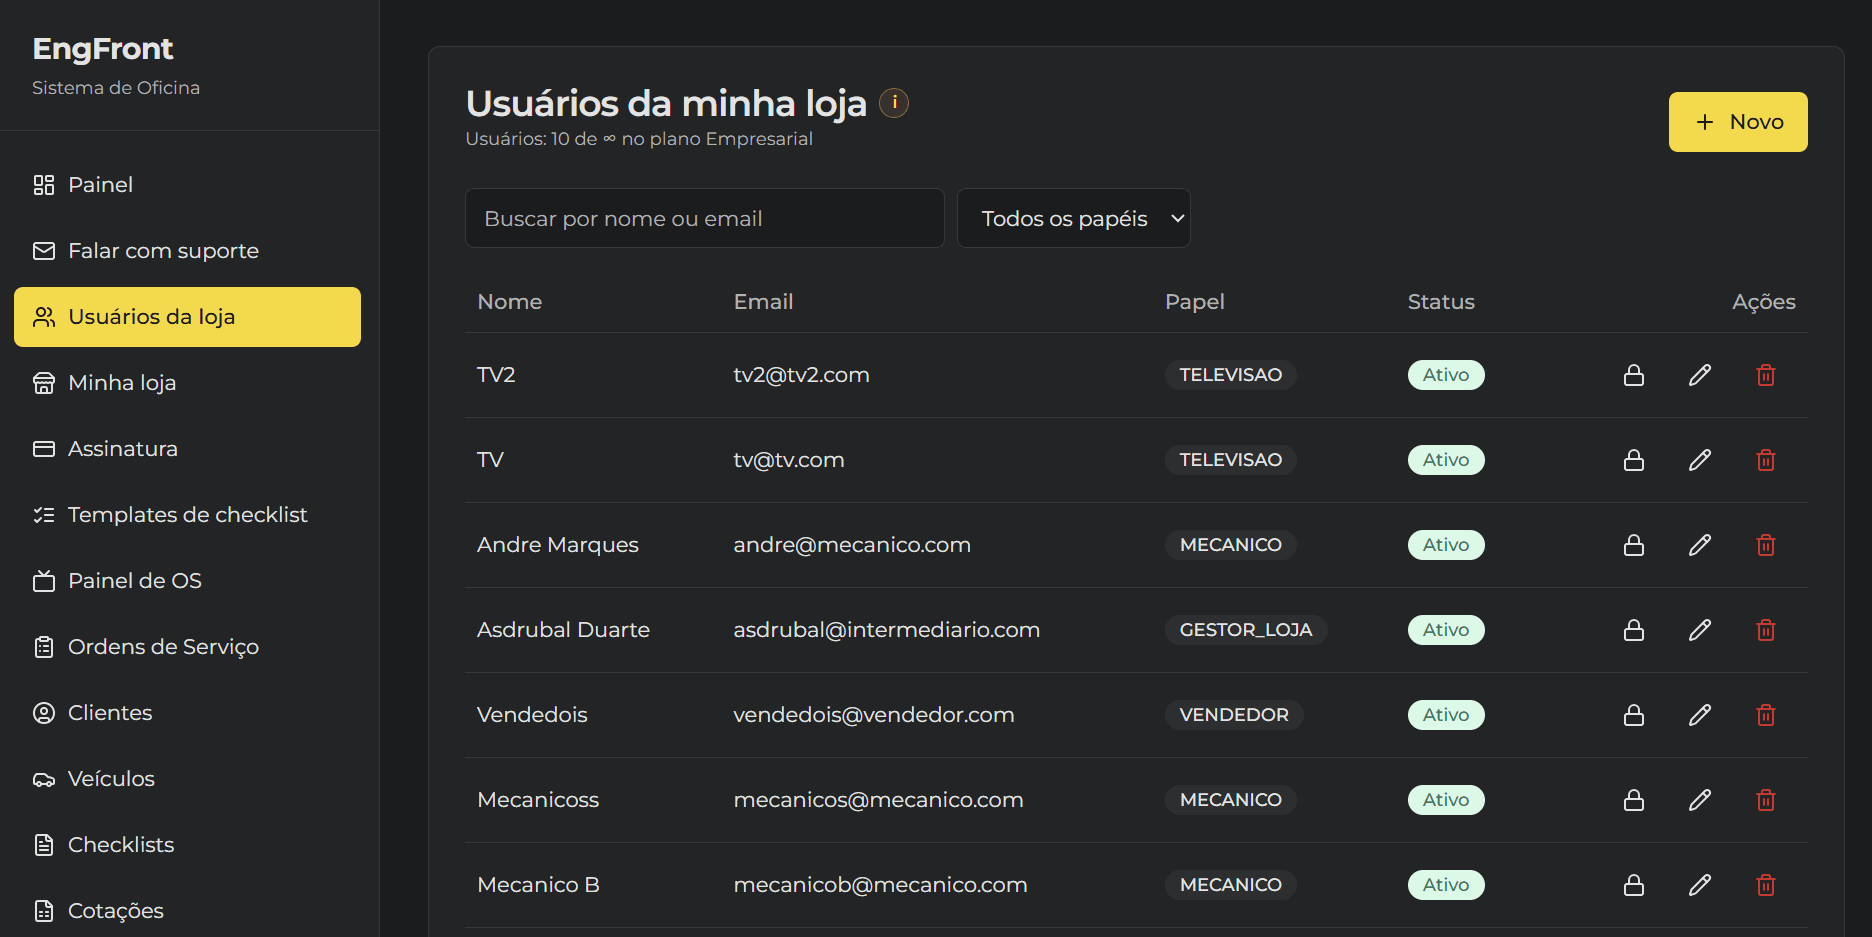Expand the role filter to choose MECANICO
Image resolution: width=1872 pixels, height=937 pixels.
(1073, 218)
